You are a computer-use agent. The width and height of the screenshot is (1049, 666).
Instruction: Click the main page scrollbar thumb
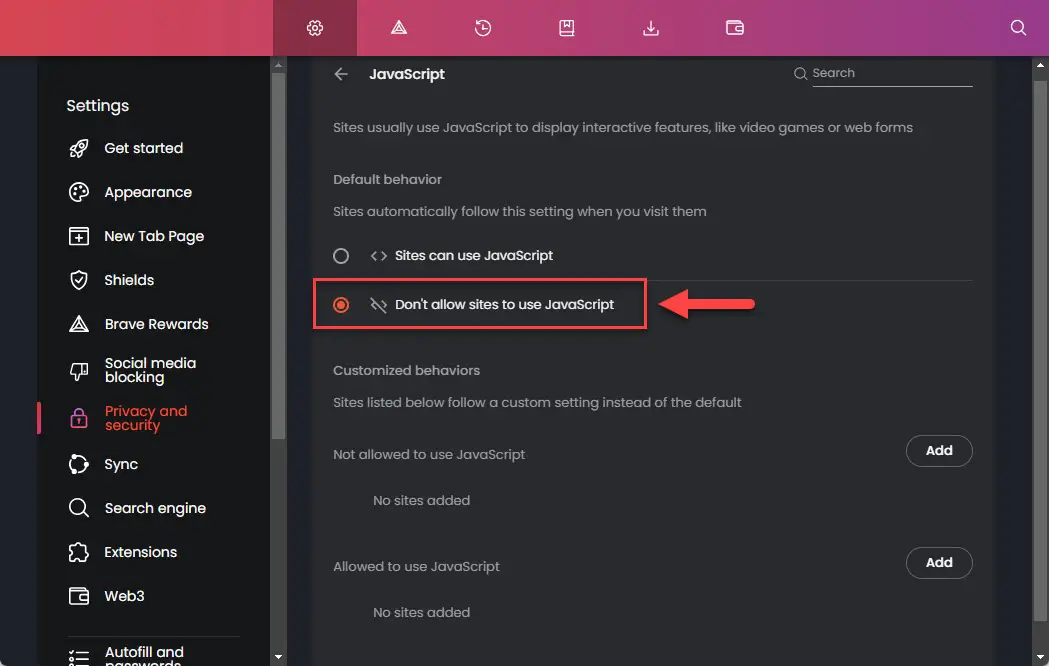pos(1040,350)
